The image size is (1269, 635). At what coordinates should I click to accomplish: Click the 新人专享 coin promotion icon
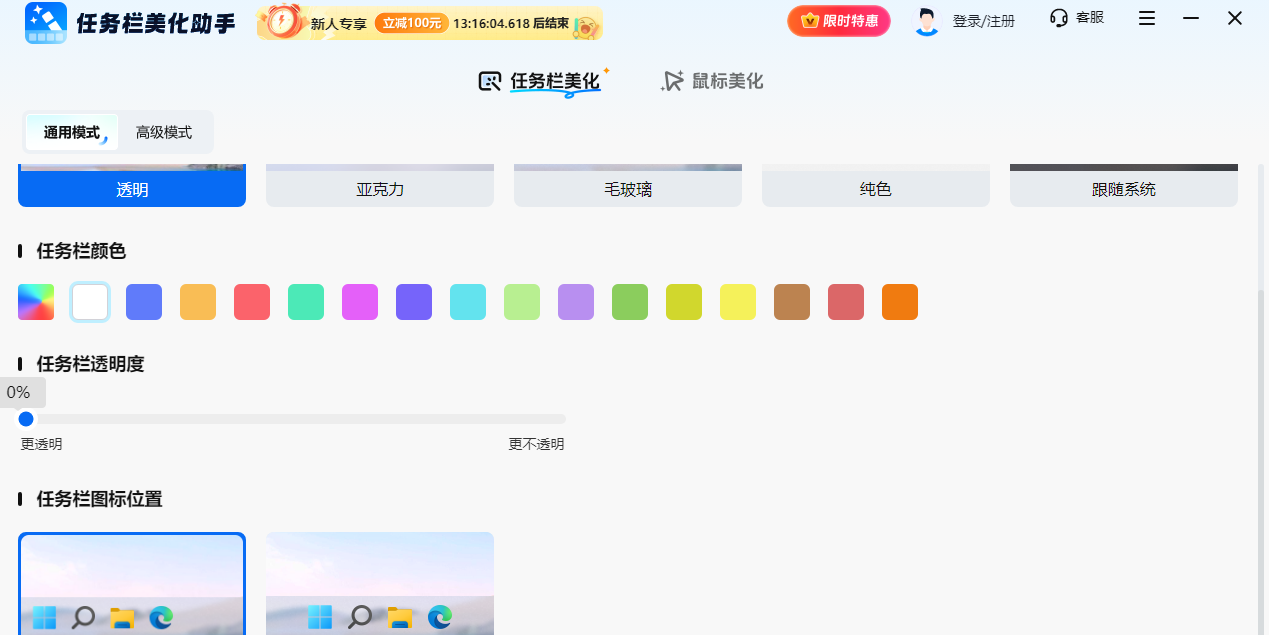[283, 22]
